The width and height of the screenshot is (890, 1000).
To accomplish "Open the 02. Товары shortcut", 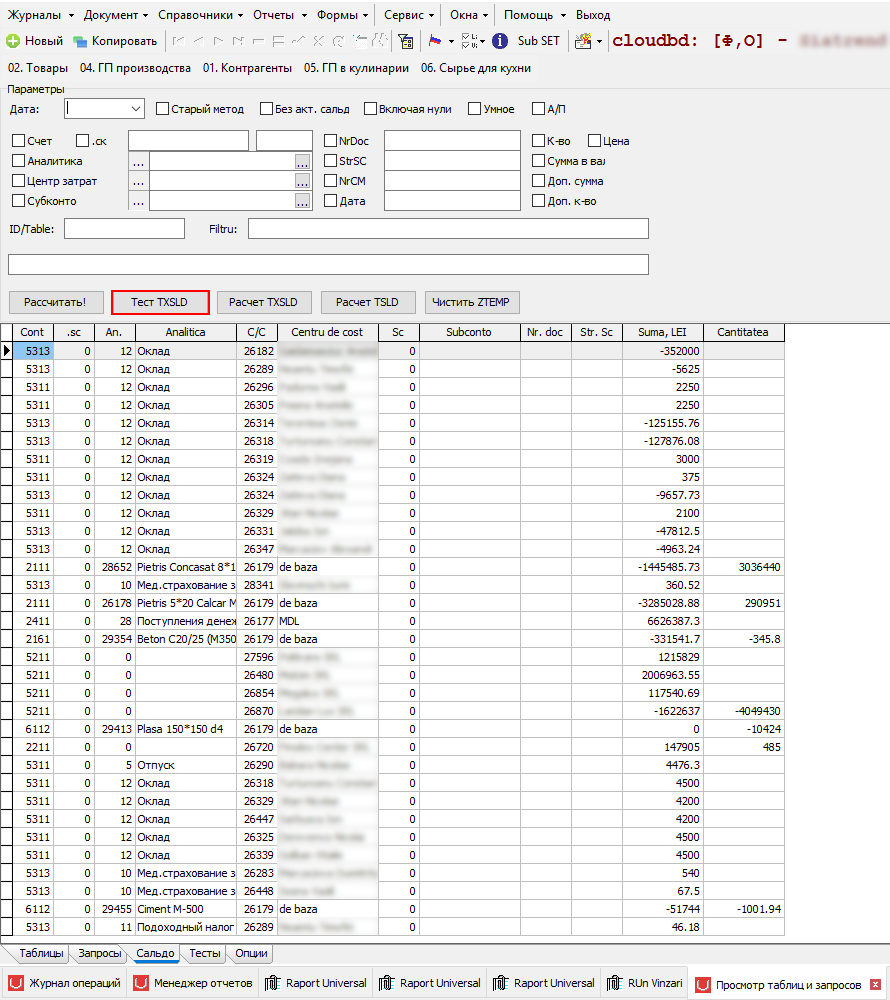I will pos(38,68).
